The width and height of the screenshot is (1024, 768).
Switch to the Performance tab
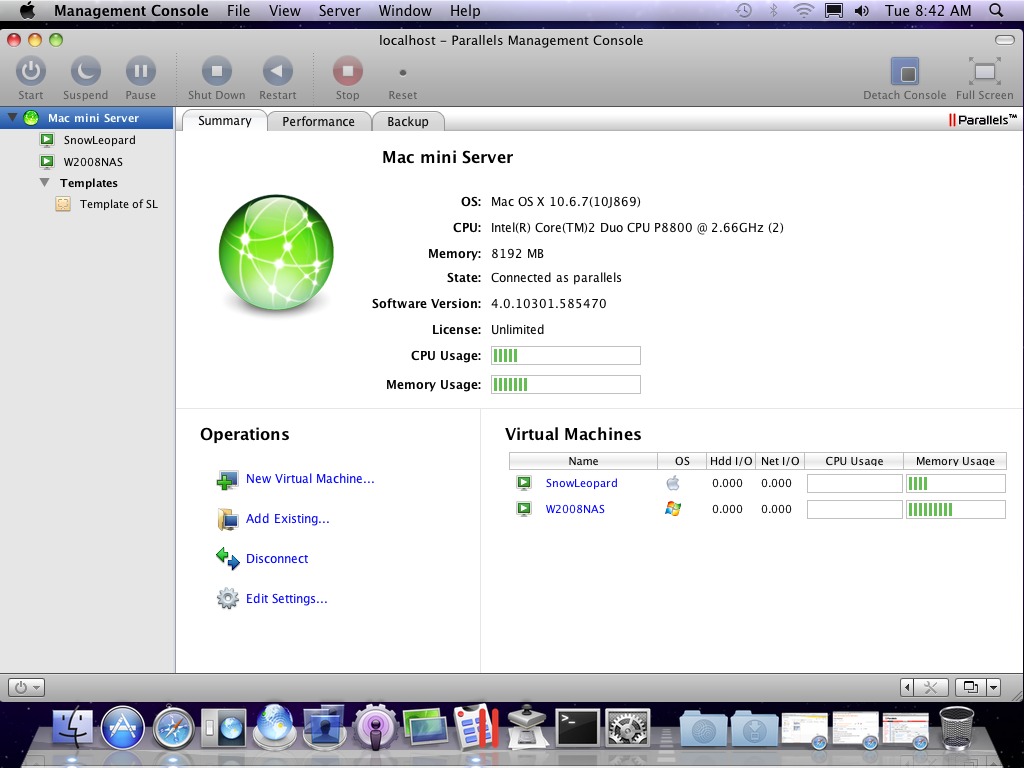(x=318, y=121)
